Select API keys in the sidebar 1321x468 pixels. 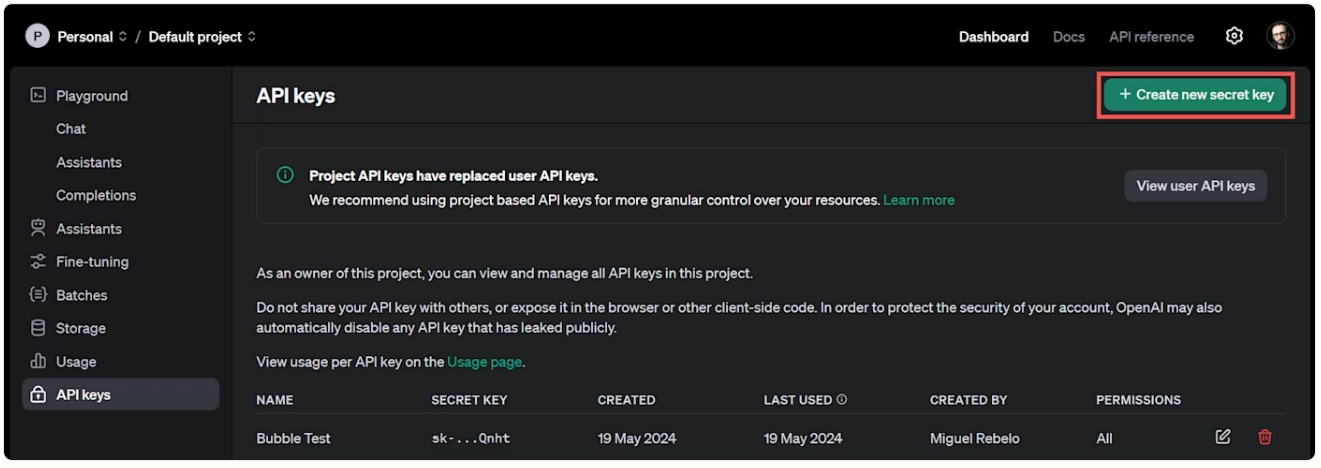click(x=121, y=394)
